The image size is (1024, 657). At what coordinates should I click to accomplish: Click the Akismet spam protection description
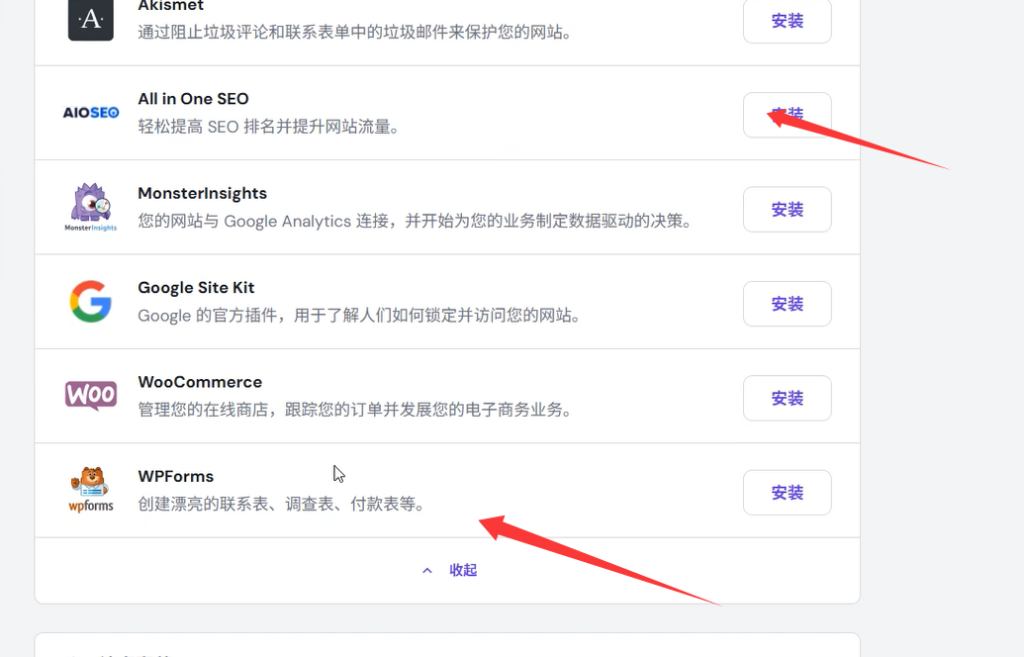click(x=355, y=33)
